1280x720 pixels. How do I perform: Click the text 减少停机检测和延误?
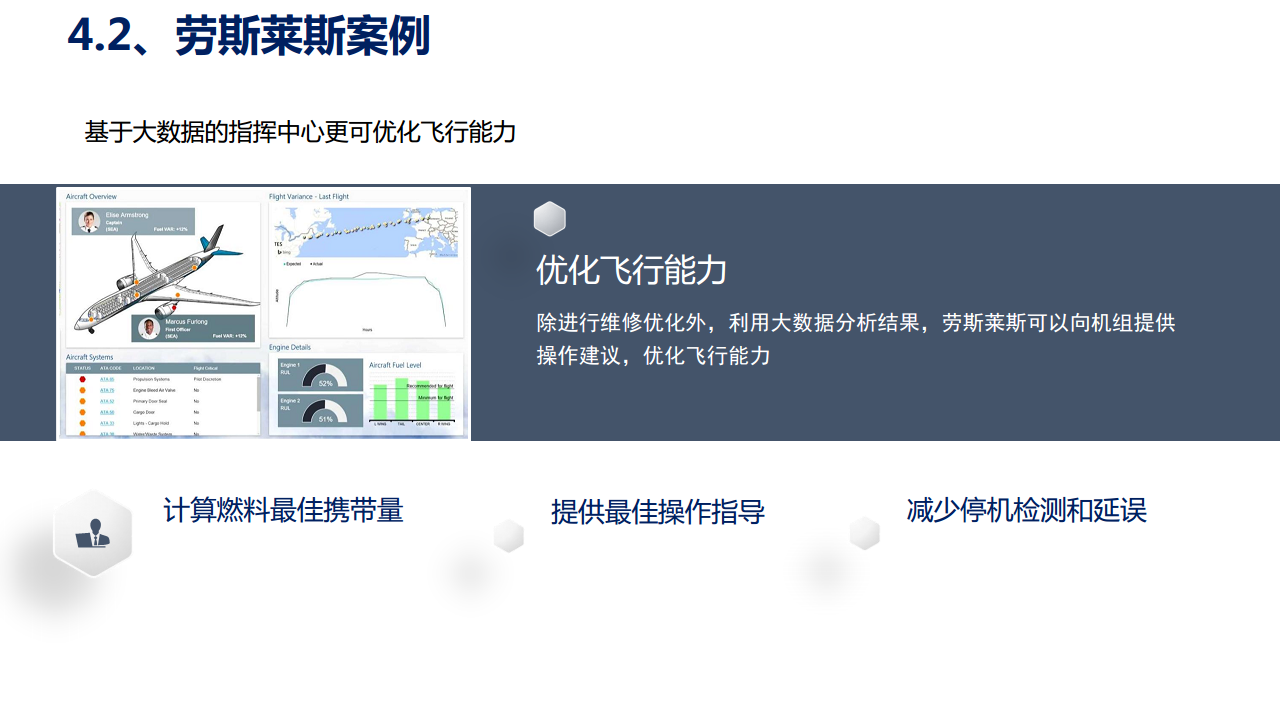click(x=1027, y=510)
